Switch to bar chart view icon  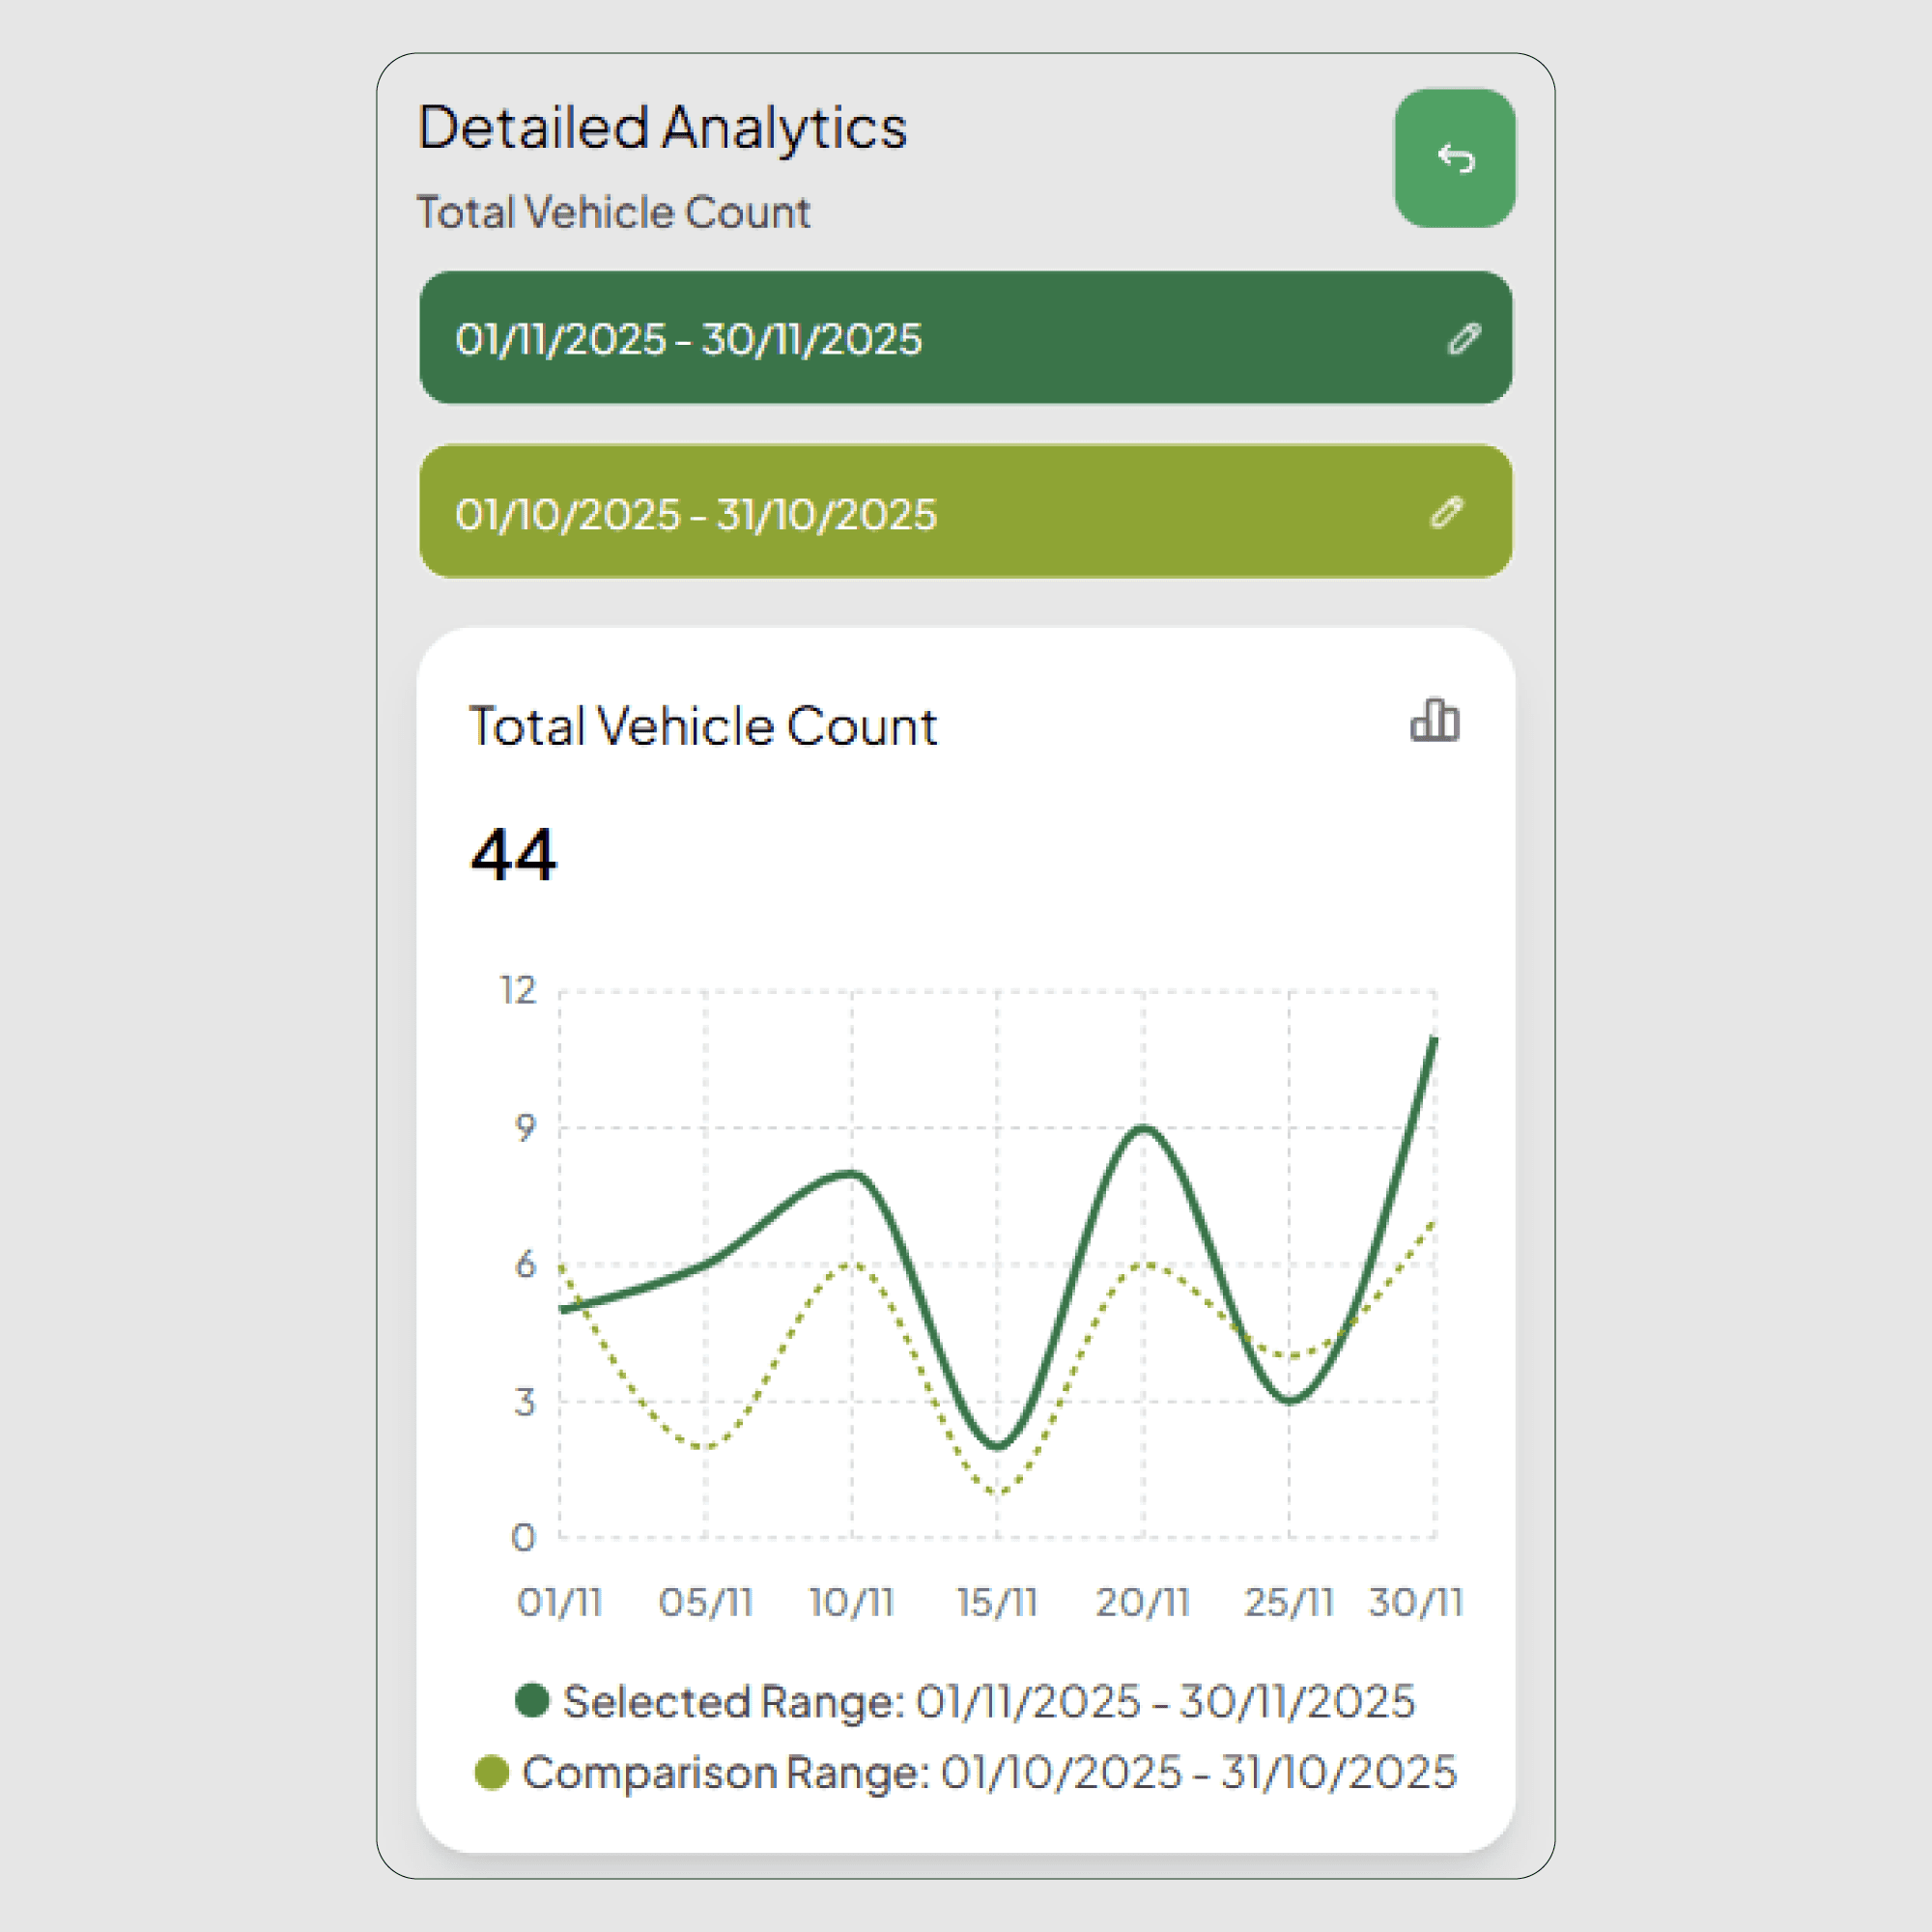[x=1434, y=721]
